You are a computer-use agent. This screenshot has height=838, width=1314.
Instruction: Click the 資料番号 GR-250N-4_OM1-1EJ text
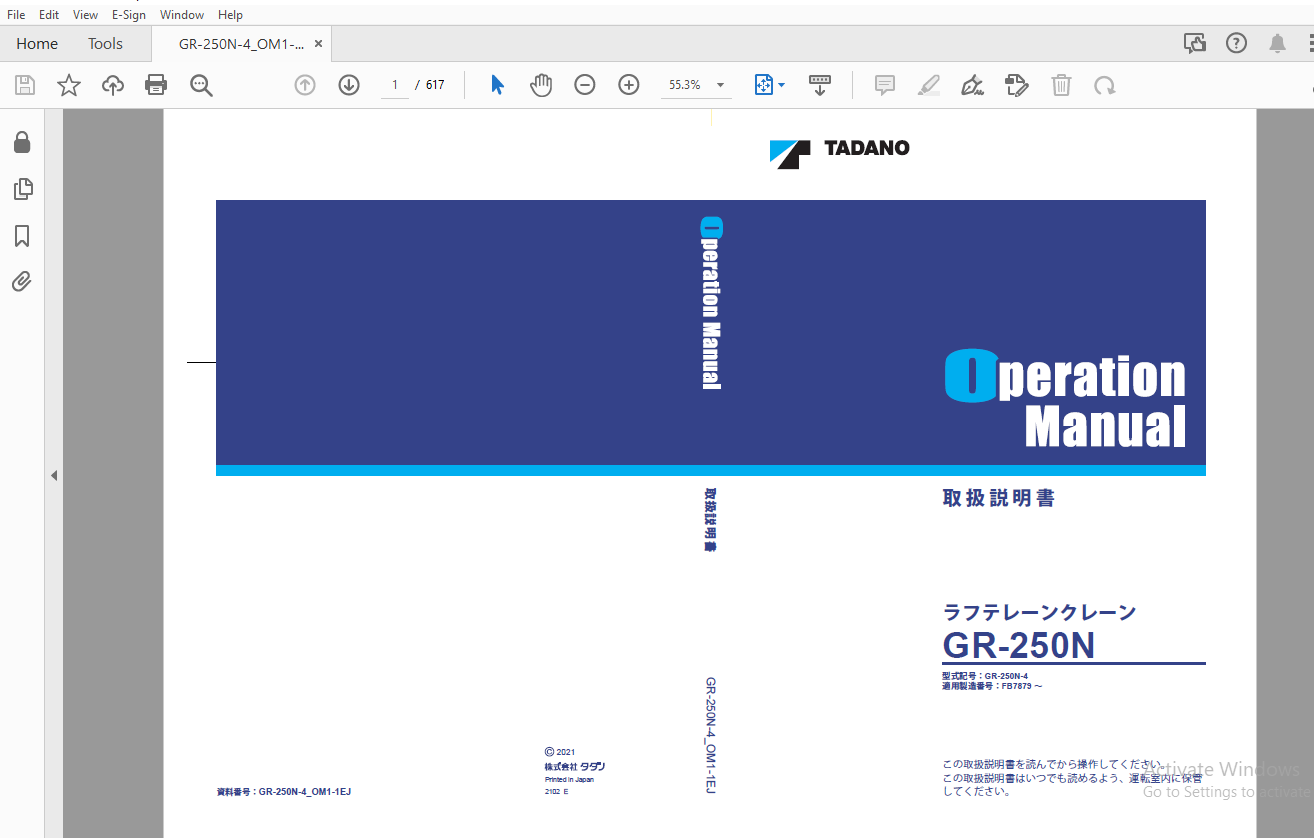click(x=284, y=792)
